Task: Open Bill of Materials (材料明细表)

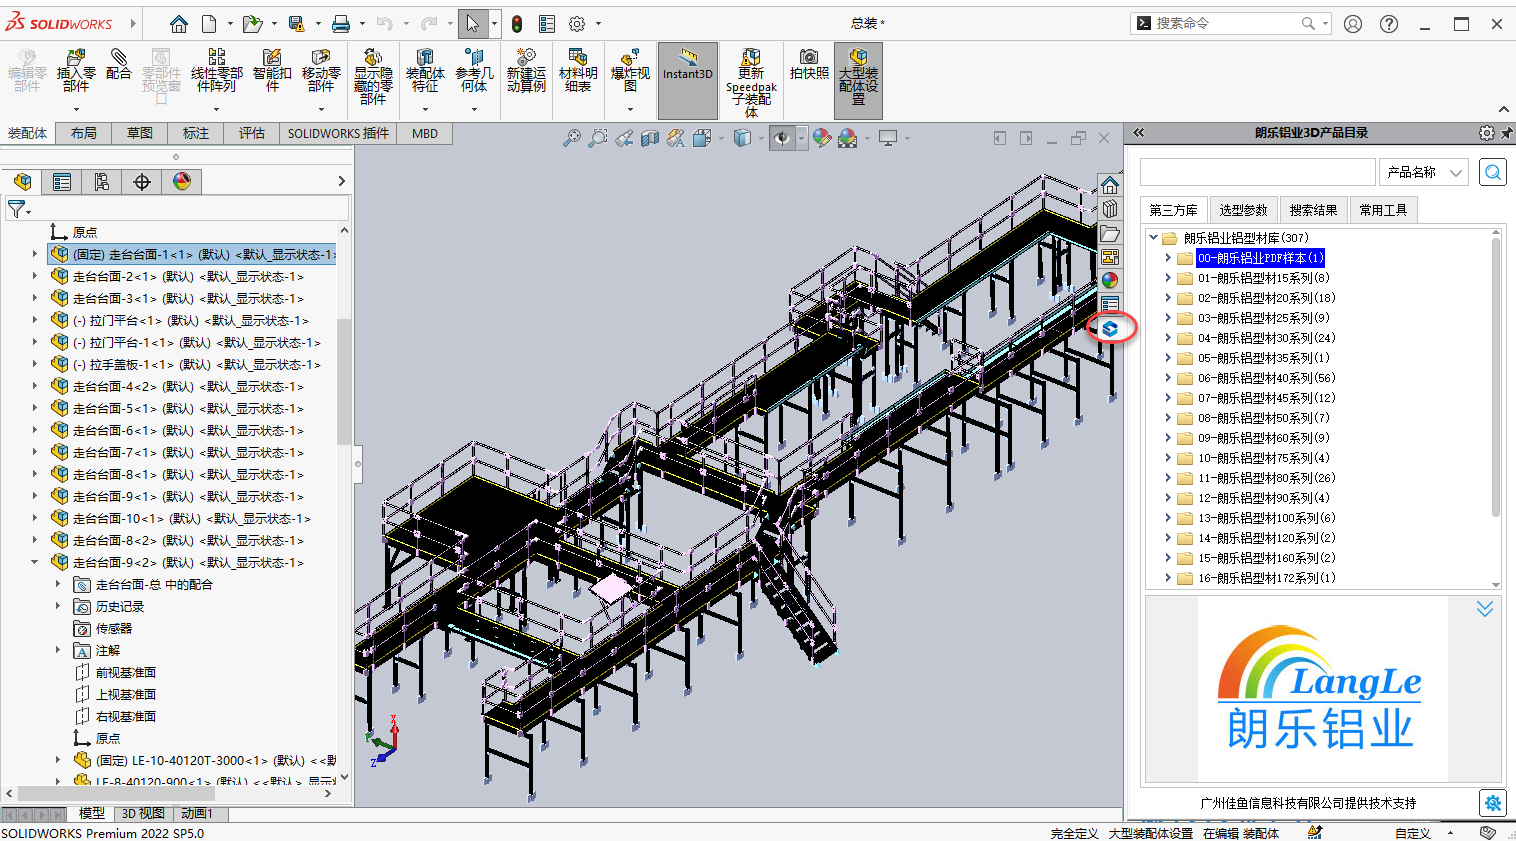Action: (578, 70)
